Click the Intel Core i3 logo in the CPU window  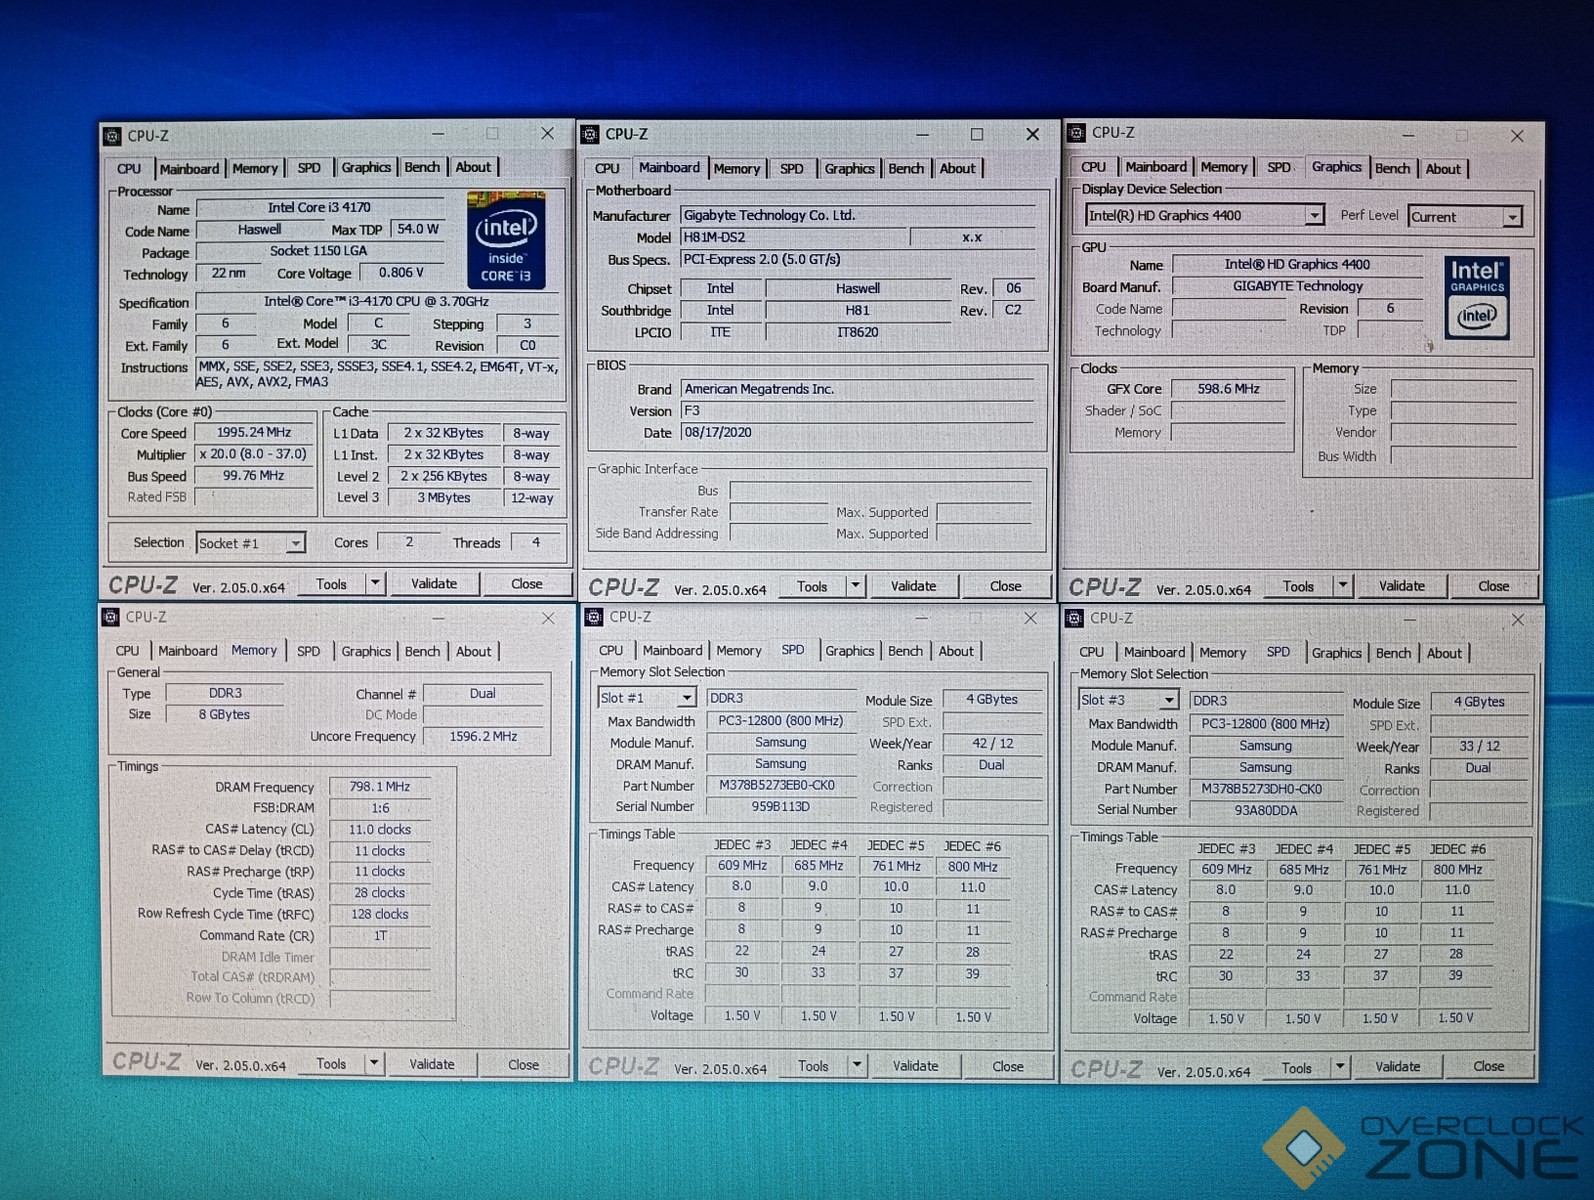coord(506,240)
